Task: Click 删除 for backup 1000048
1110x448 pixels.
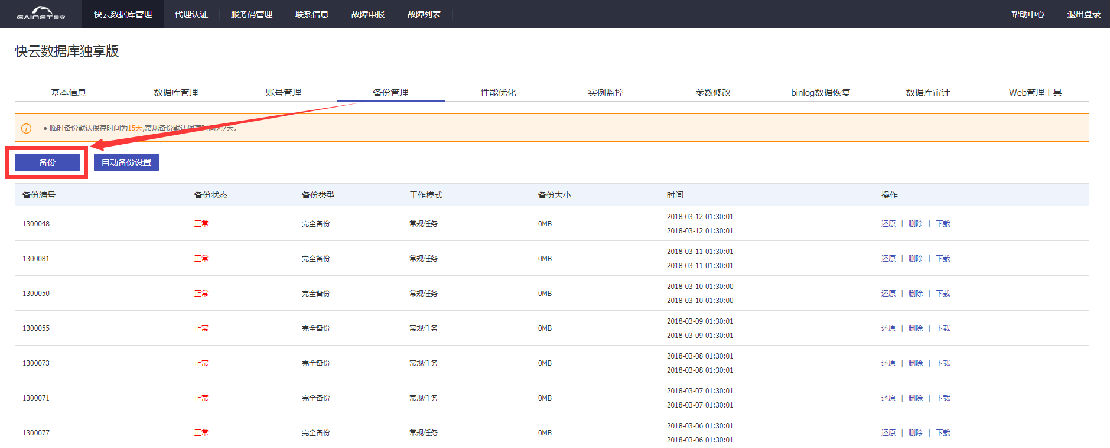Action: (915, 223)
